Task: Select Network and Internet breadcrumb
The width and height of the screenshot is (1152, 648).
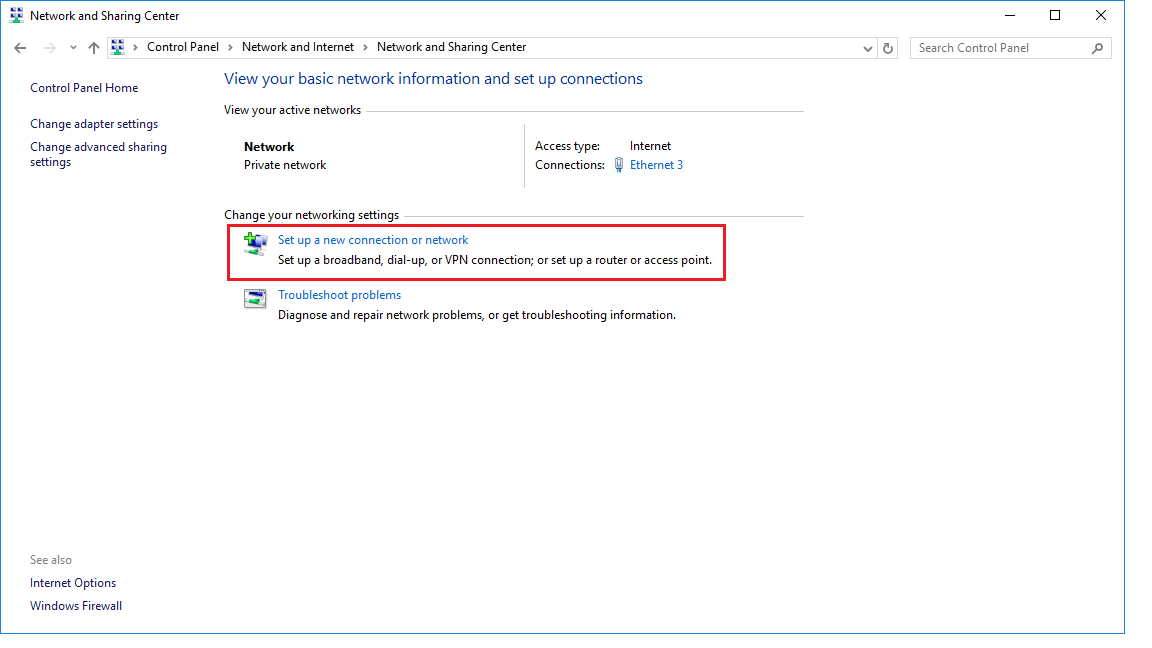Action: coord(298,47)
